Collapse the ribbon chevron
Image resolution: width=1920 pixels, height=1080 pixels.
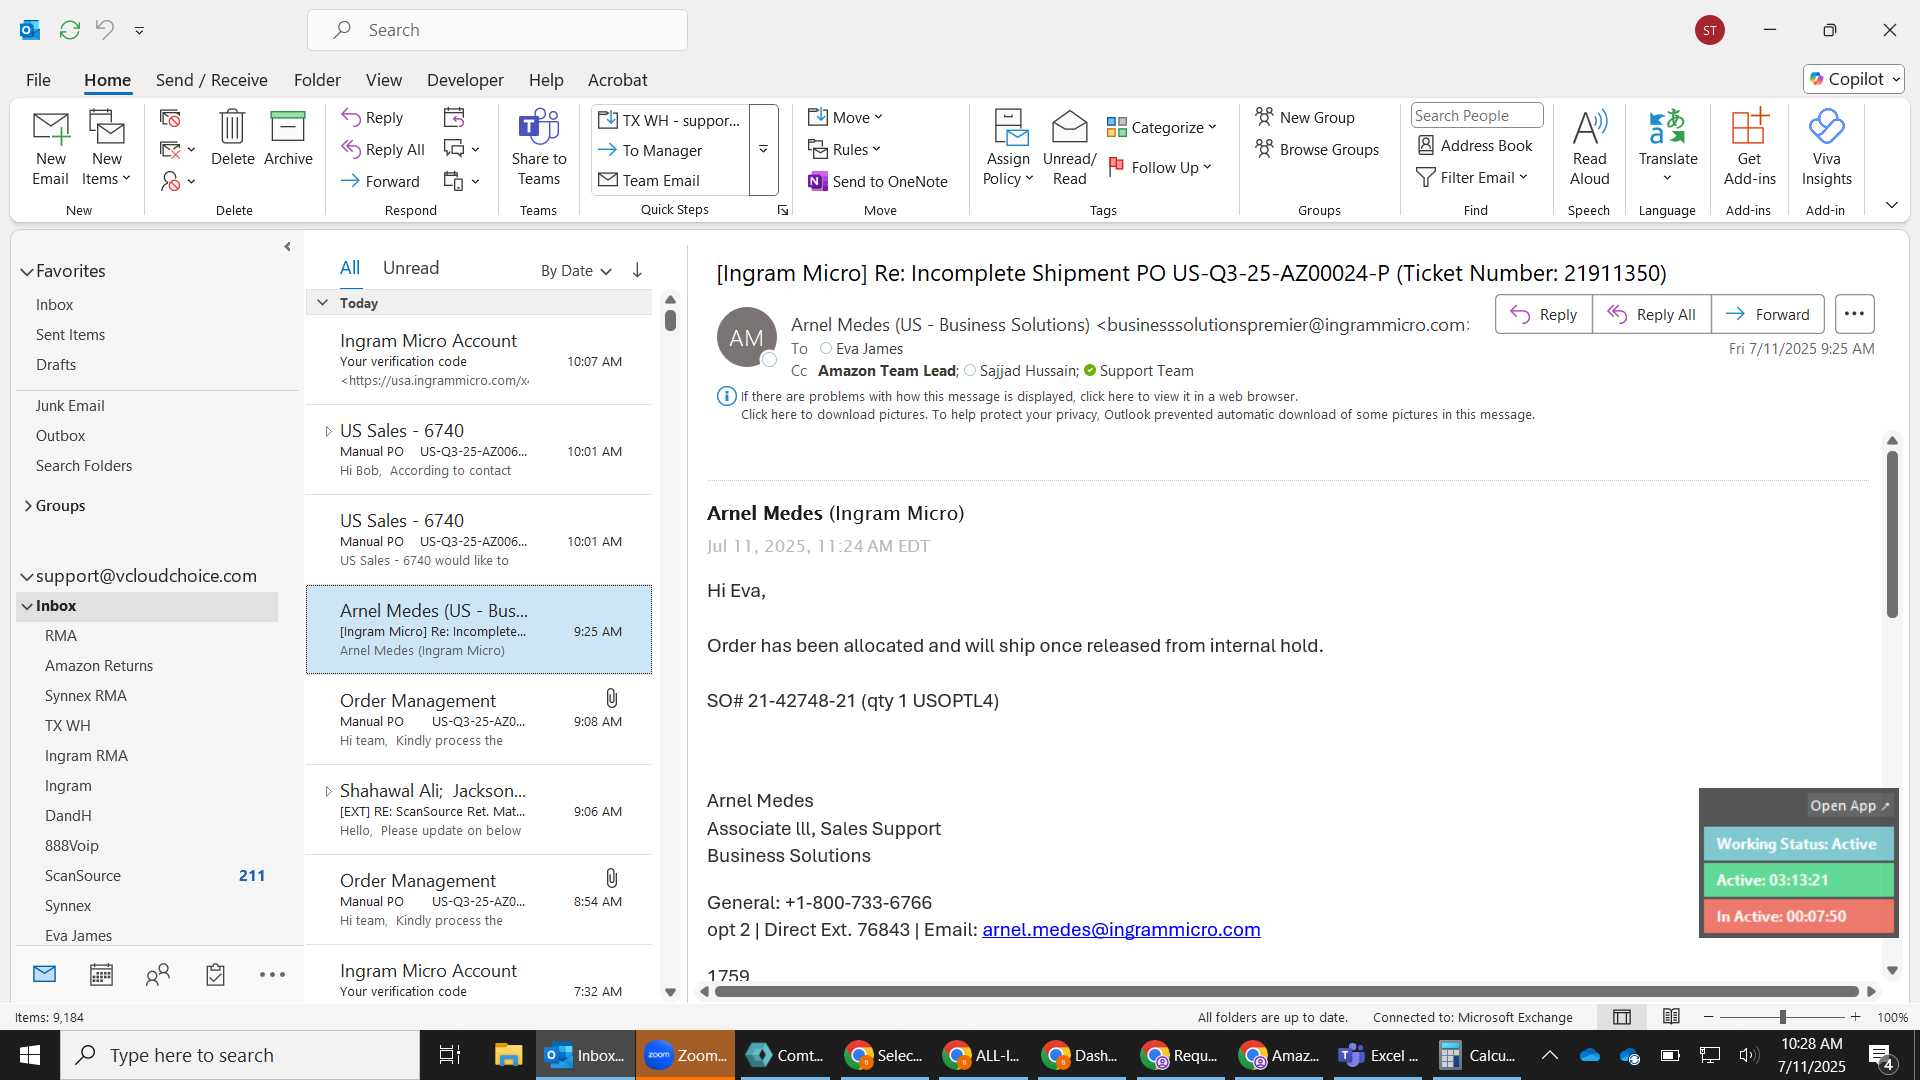point(1891,205)
